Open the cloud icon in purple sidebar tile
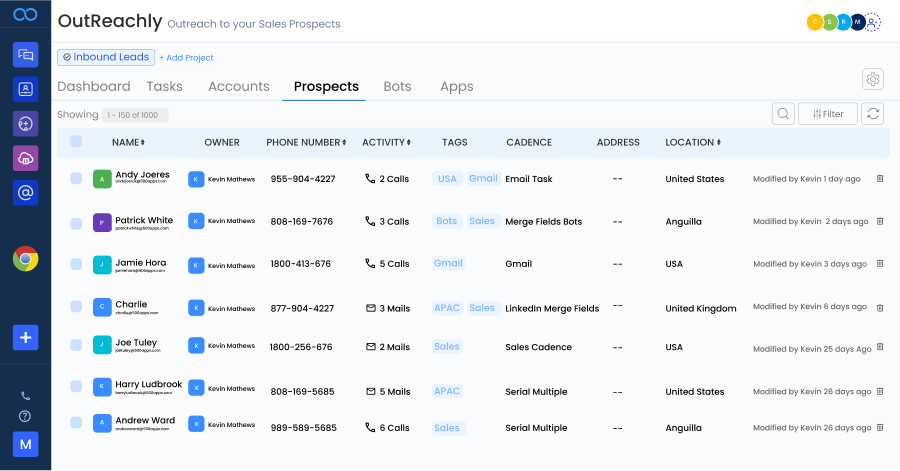This screenshot has height=471, width=900. tap(25, 158)
